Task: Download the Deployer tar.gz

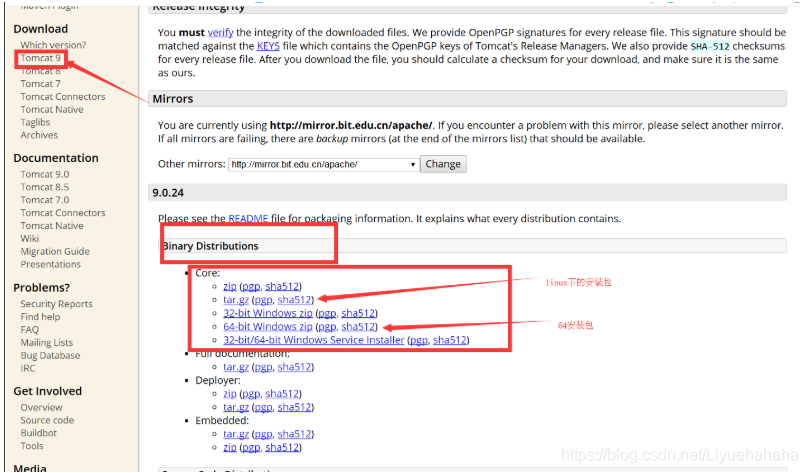Action: pos(236,407)
